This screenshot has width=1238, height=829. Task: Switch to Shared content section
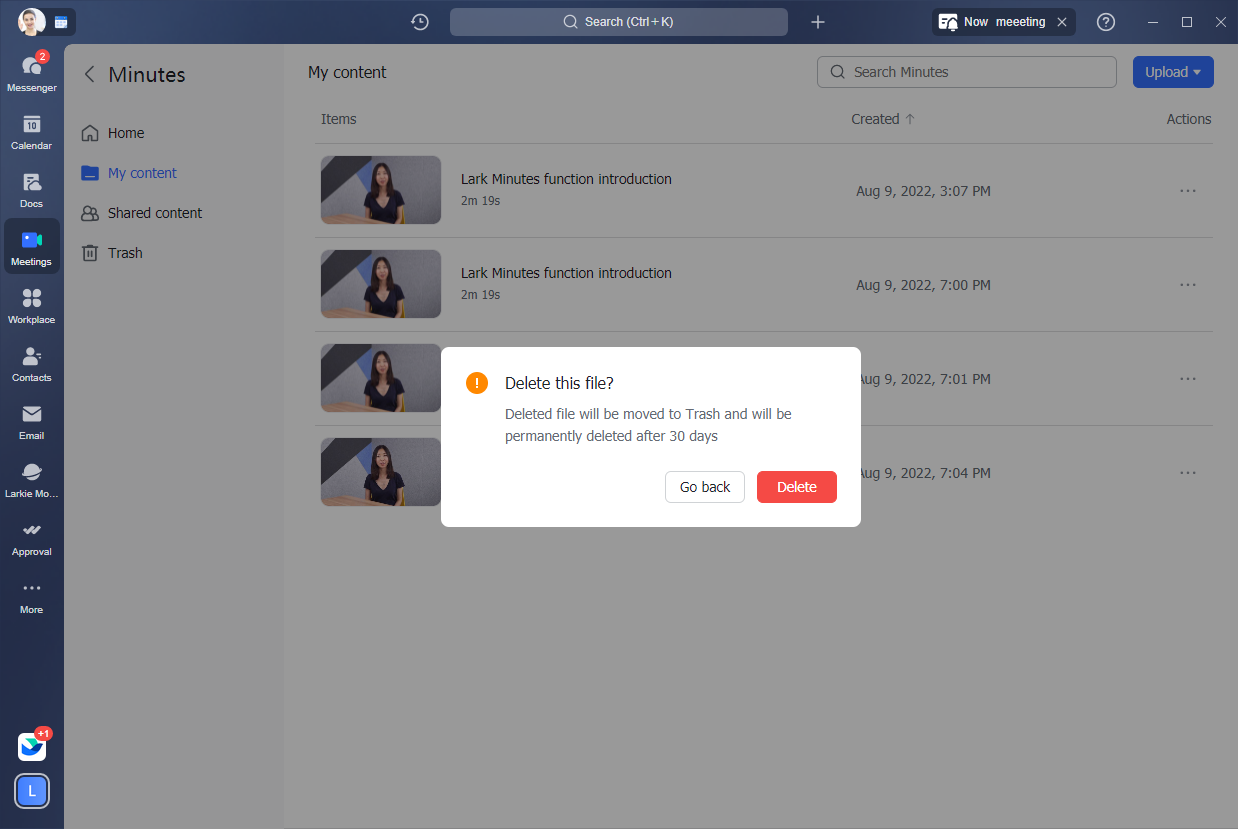point(154,213)
